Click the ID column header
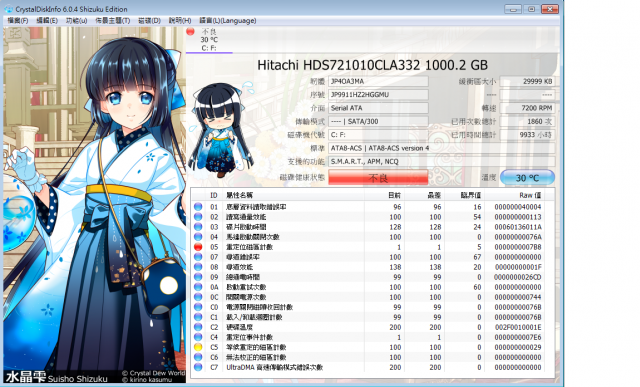This screenshot has width=640, height=387. pyautogui.click(x=214, y=196)
